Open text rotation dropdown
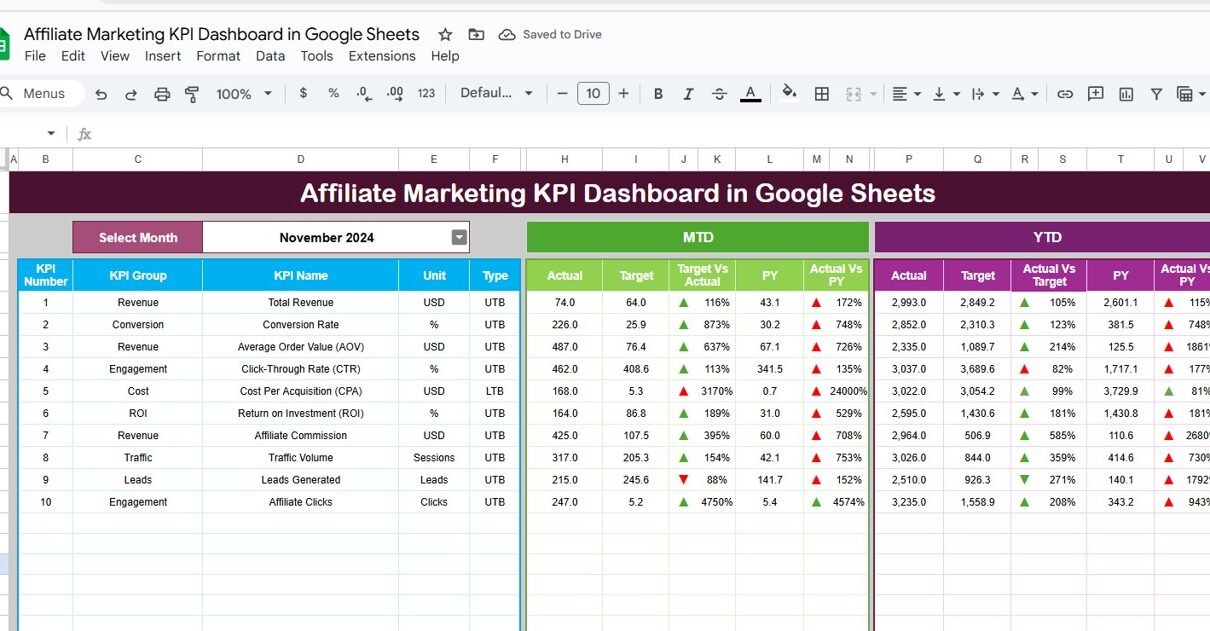Screen dimensions: 1210x631 click(1024, 93)
